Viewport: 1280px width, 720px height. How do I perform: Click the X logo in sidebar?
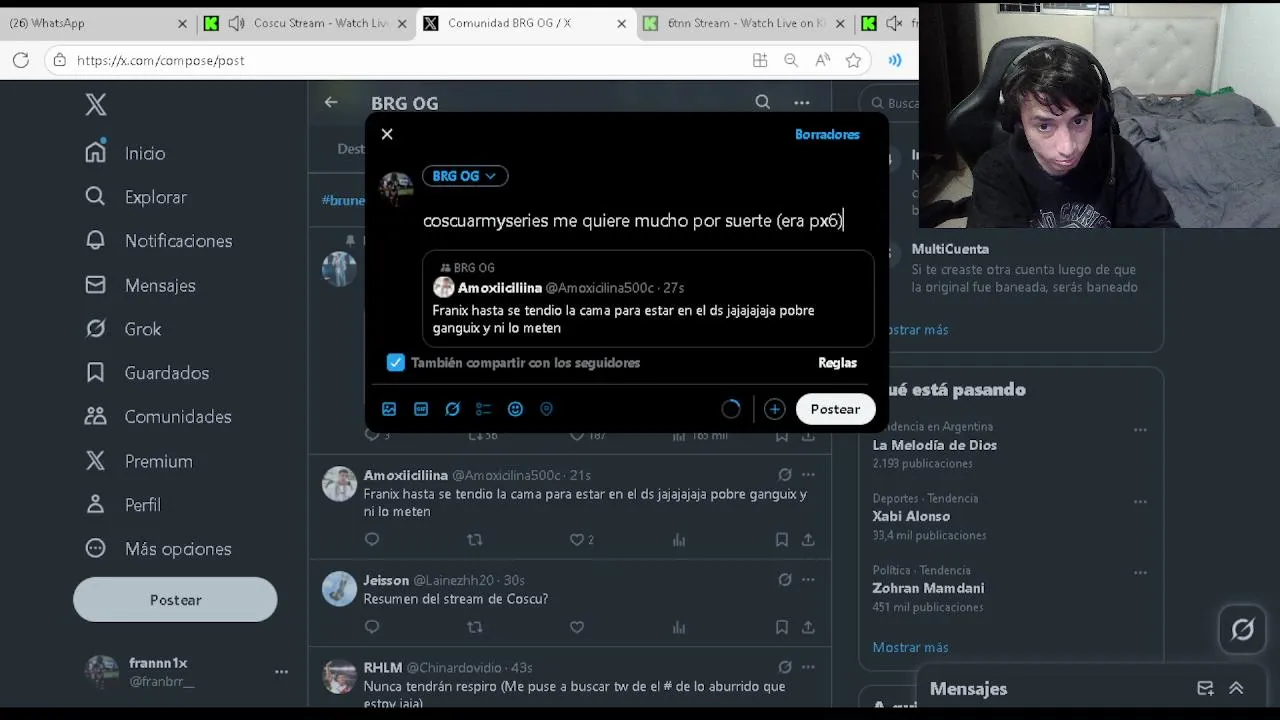pyautogui.click(x=96, y=104)
